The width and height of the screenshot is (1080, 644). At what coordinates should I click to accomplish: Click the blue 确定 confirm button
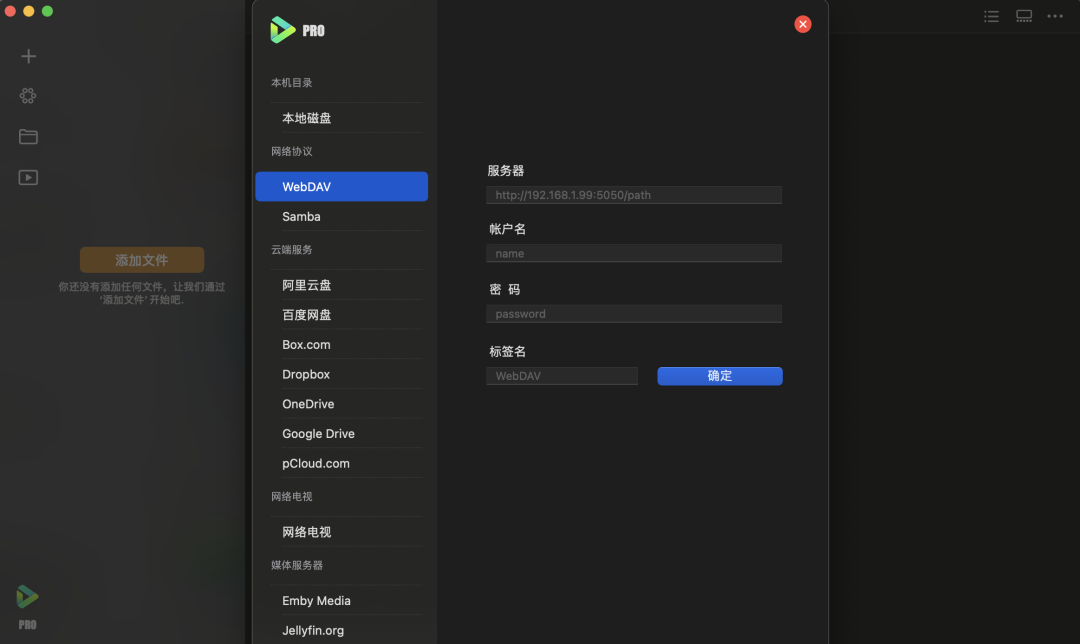(720, 376)
